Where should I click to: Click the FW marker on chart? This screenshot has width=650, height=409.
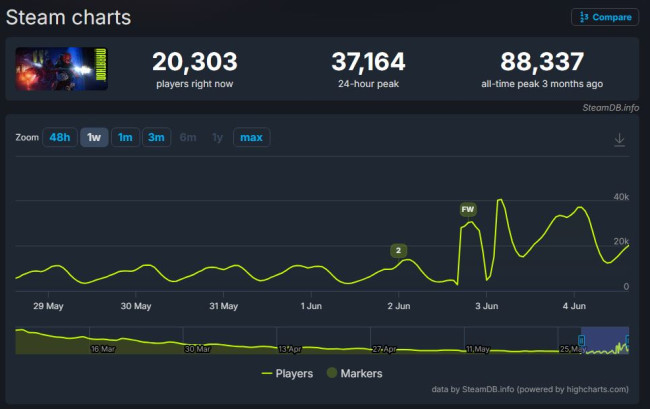coord(468,209)
